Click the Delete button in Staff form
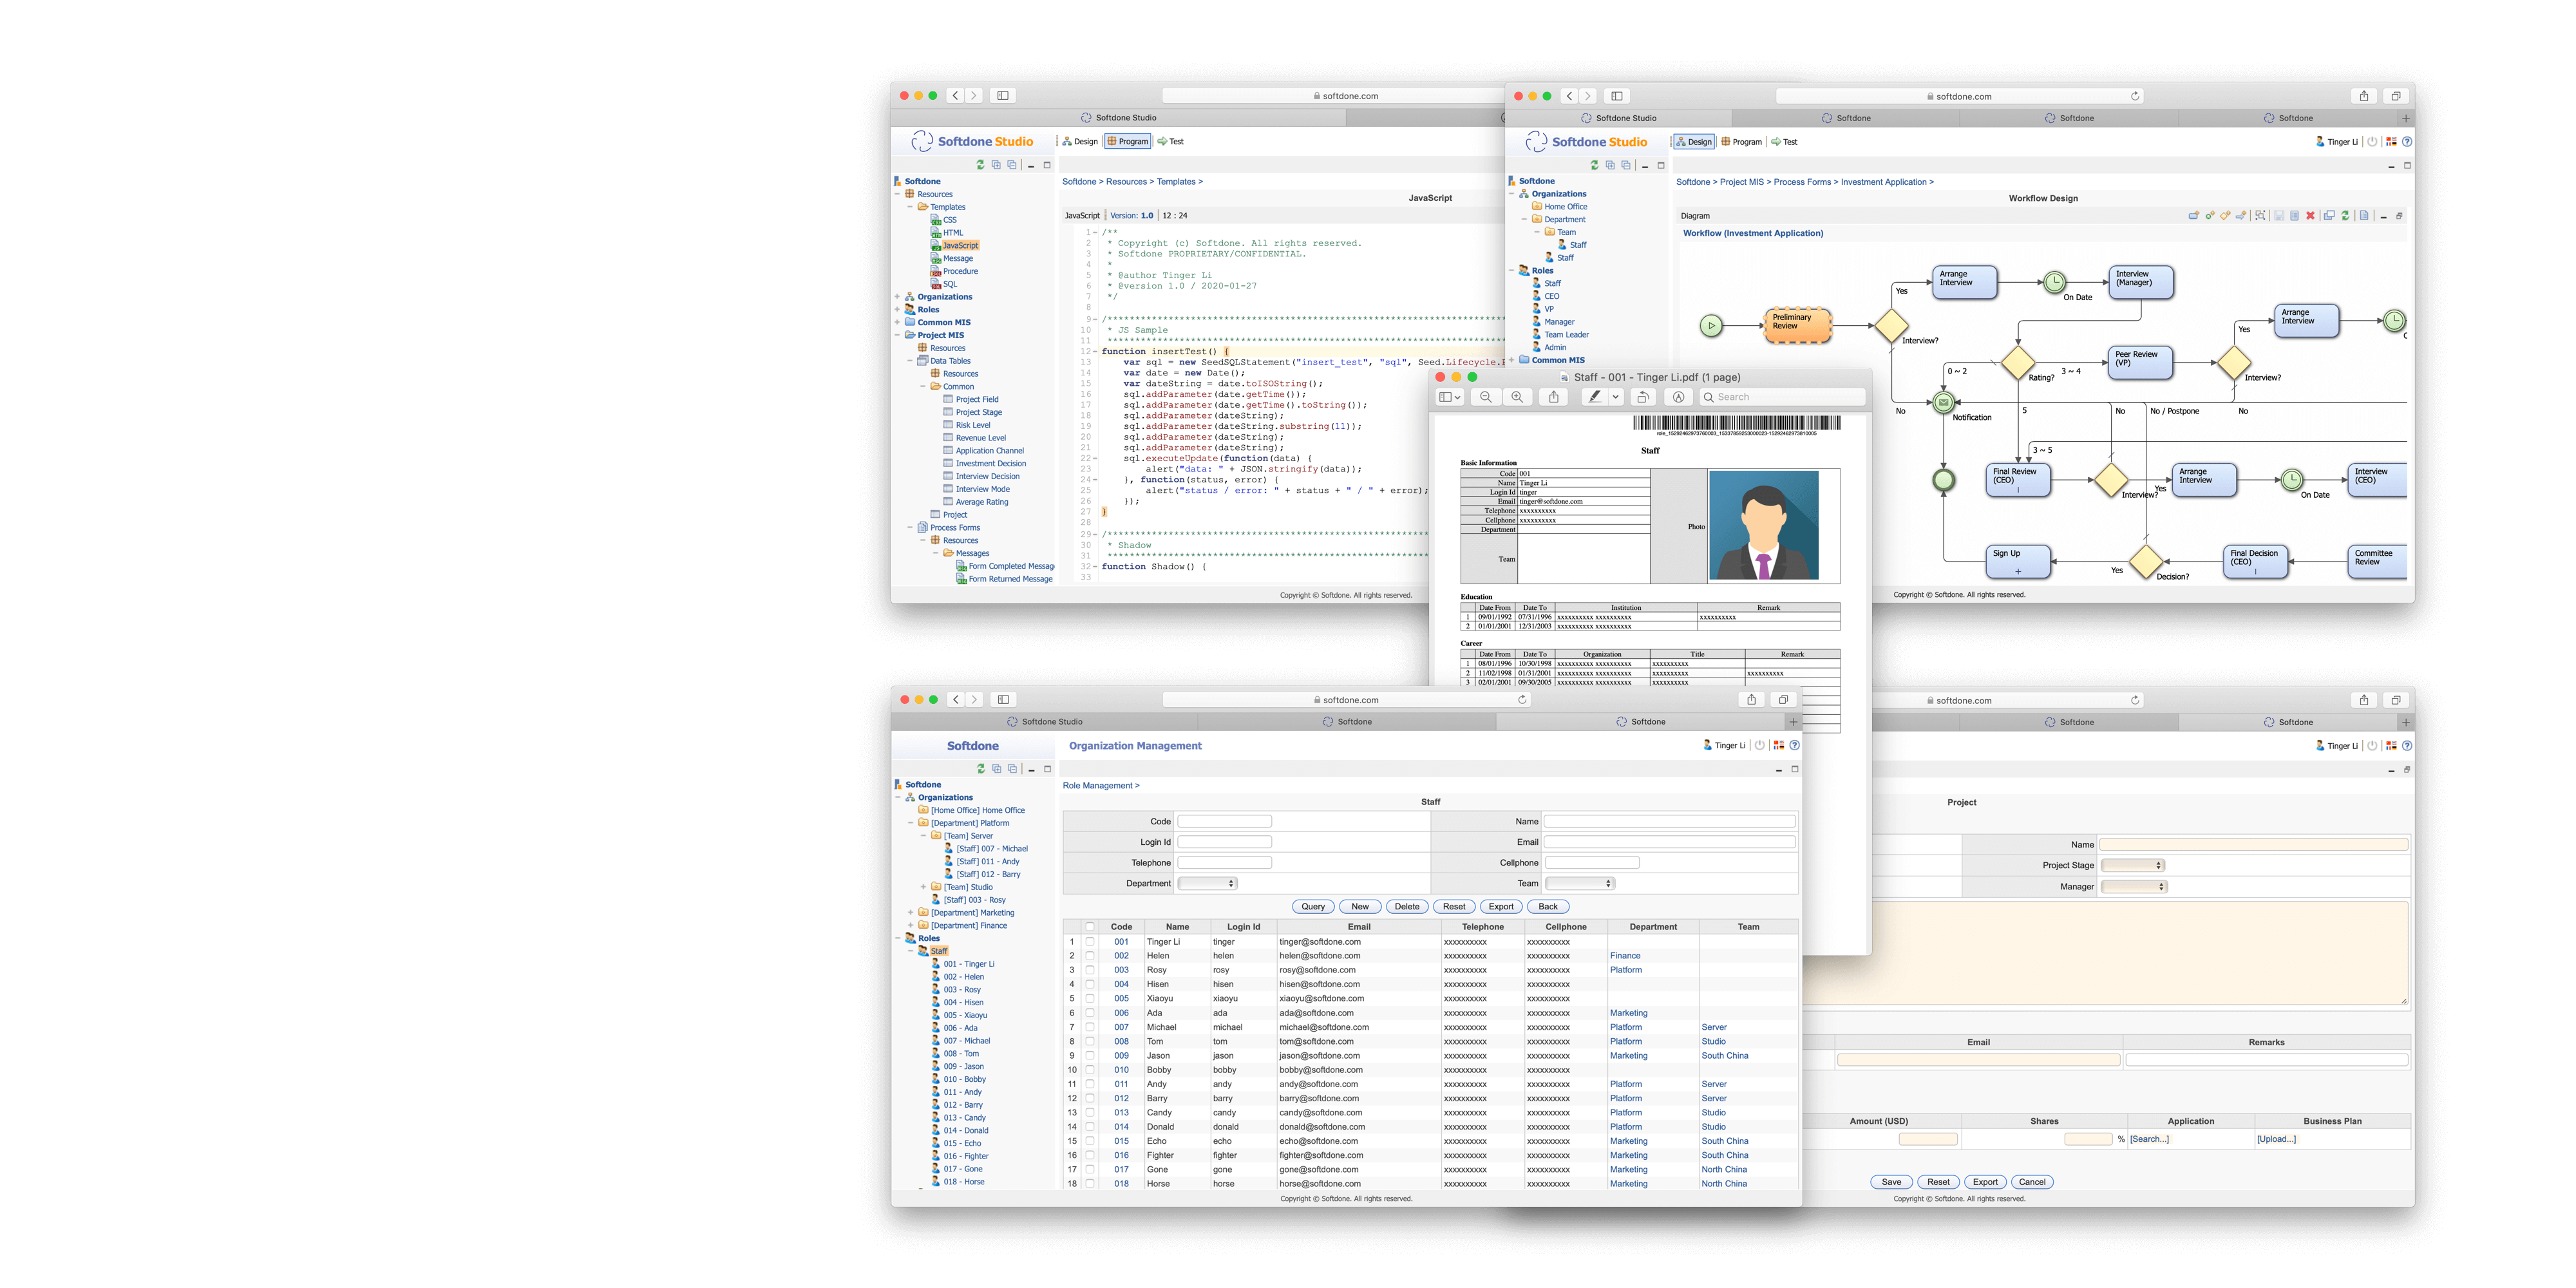 coord(1407,907)
